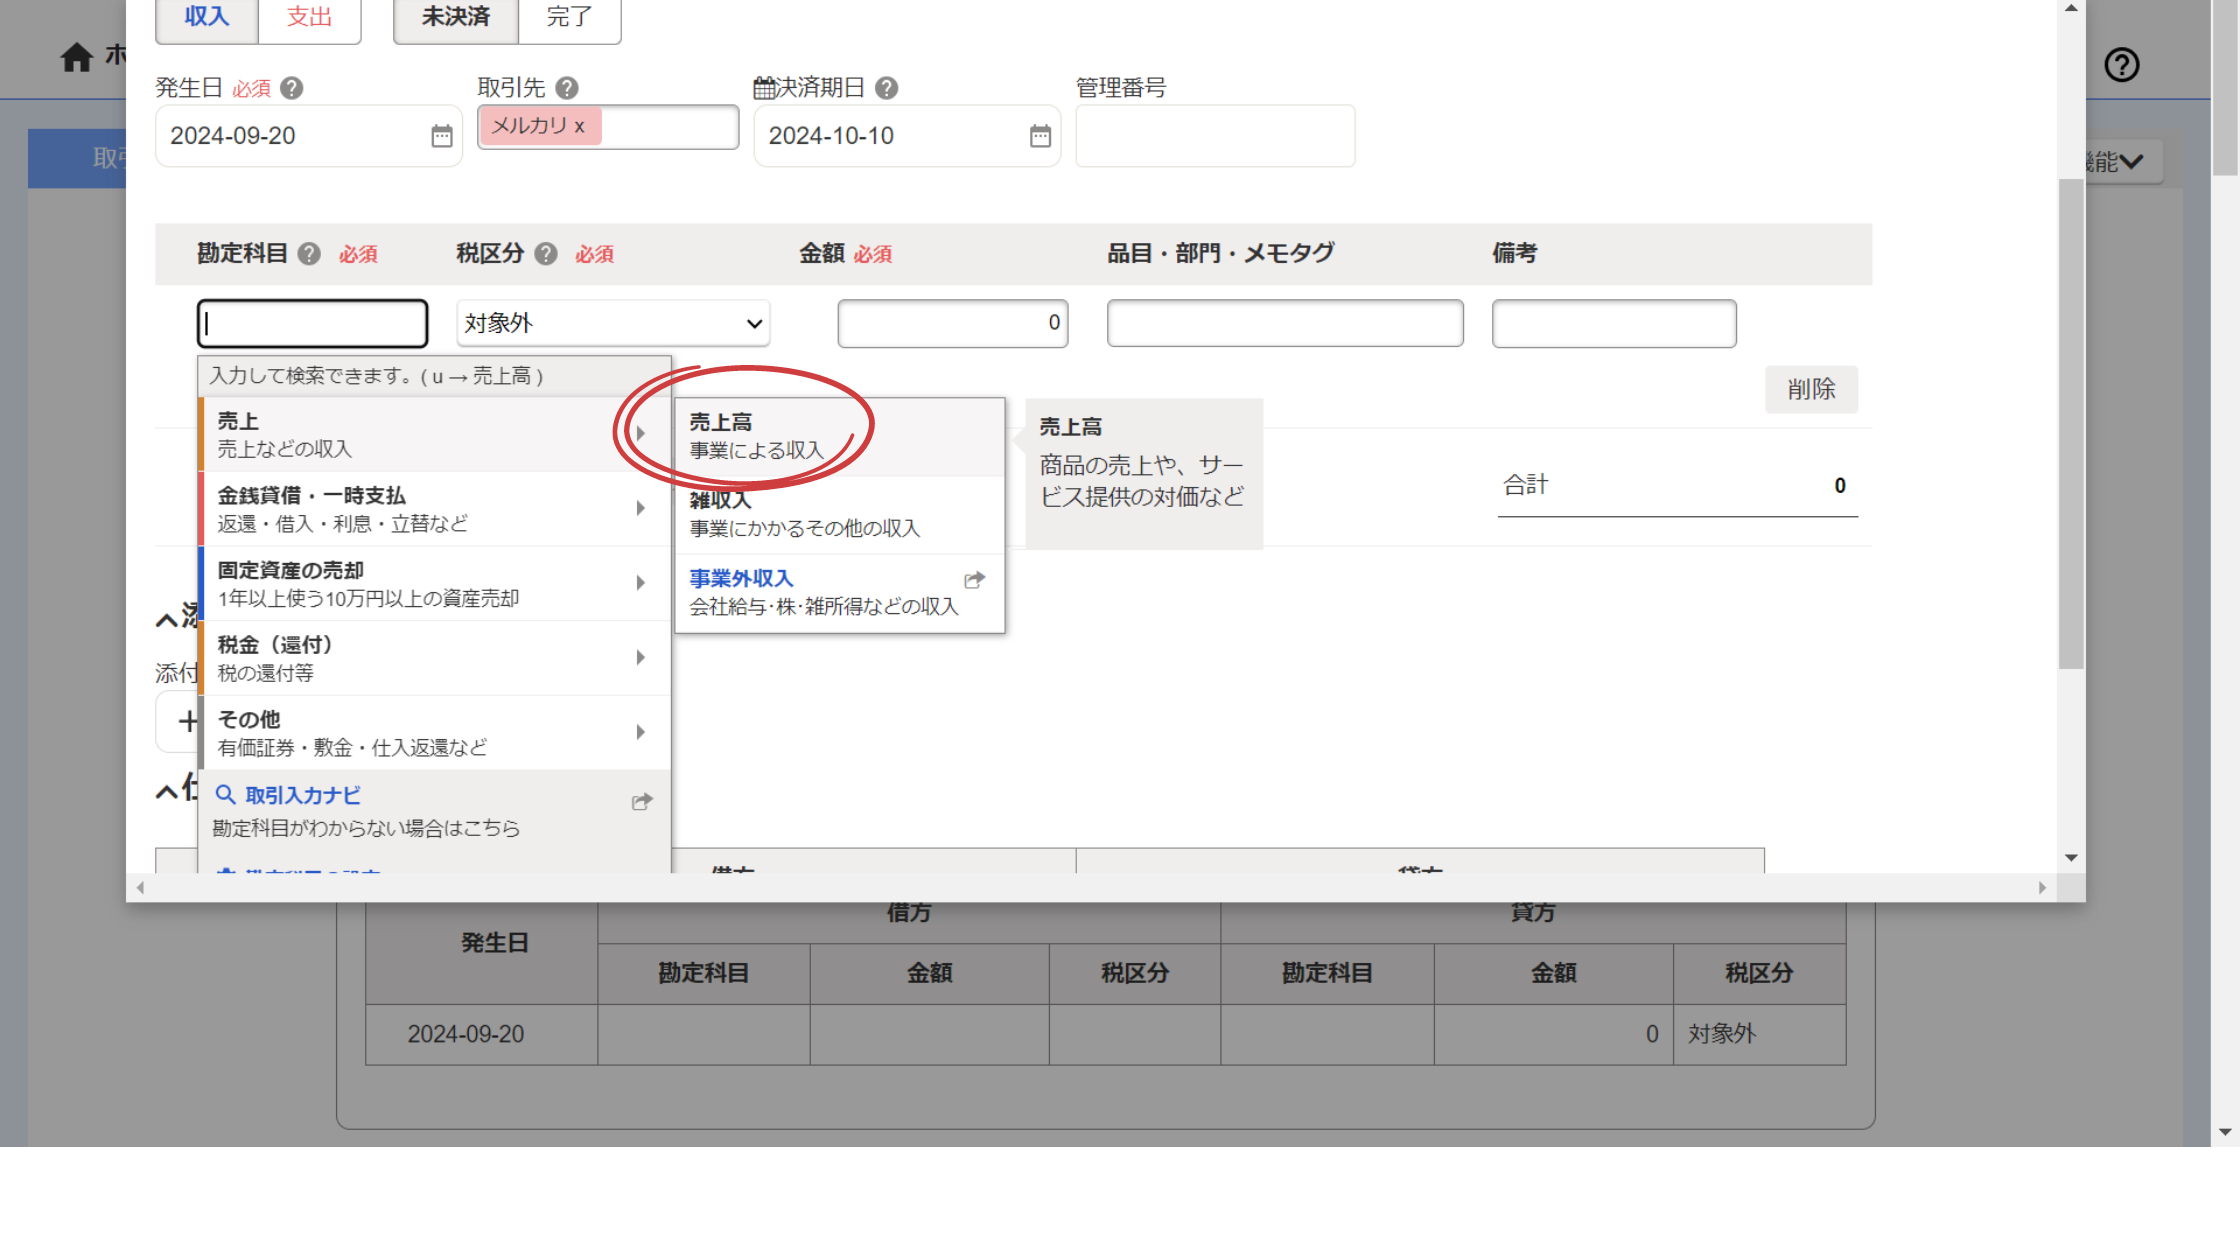This screenshot has height=1260, width=2240.
Task: Set the settlement status to 完了
Action: pyautogui.click(x=569, y=17)
